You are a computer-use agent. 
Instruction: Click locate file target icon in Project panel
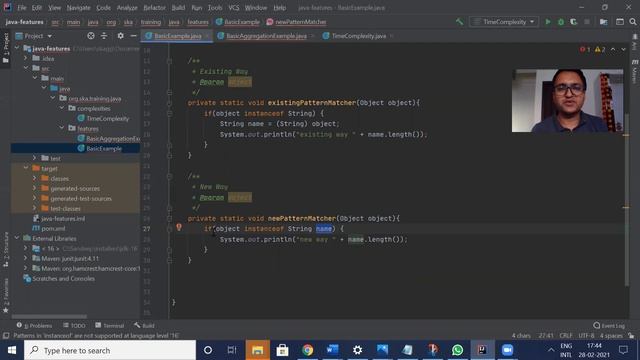pos(91,36)
